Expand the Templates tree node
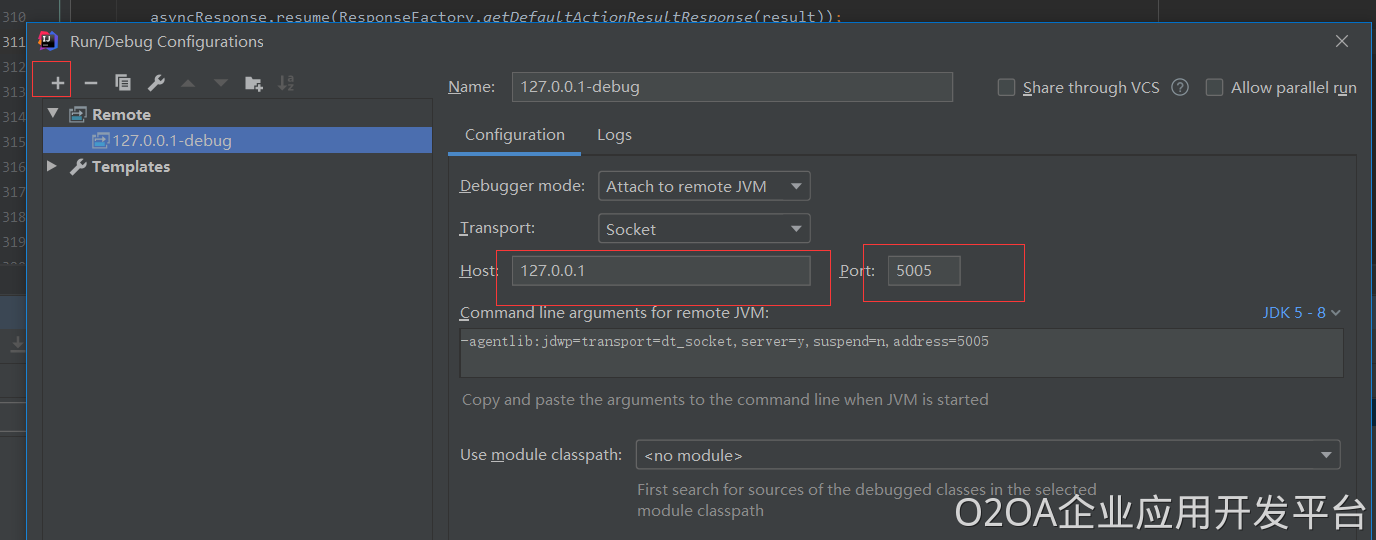The width and height of the screenshot is (1376, 540). pos(53,166)
